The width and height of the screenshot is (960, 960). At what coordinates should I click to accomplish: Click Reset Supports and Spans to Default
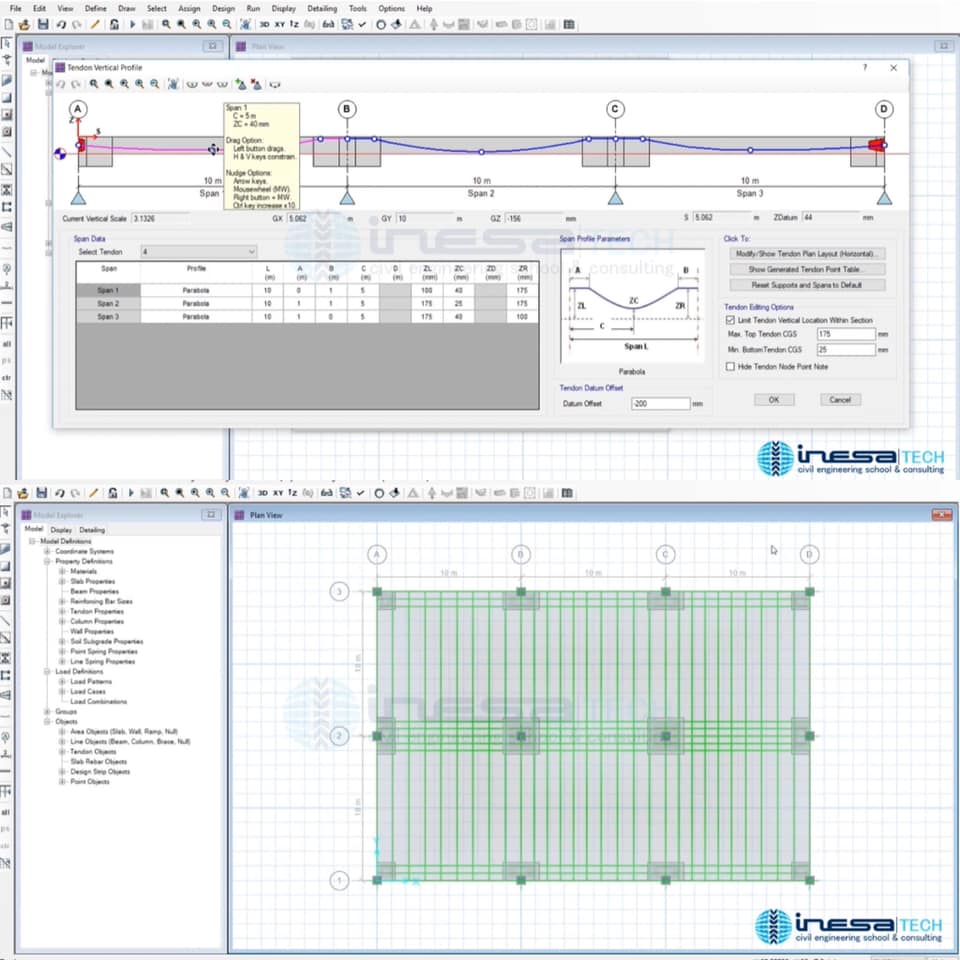pyautogui.click(x=807, y=285)
